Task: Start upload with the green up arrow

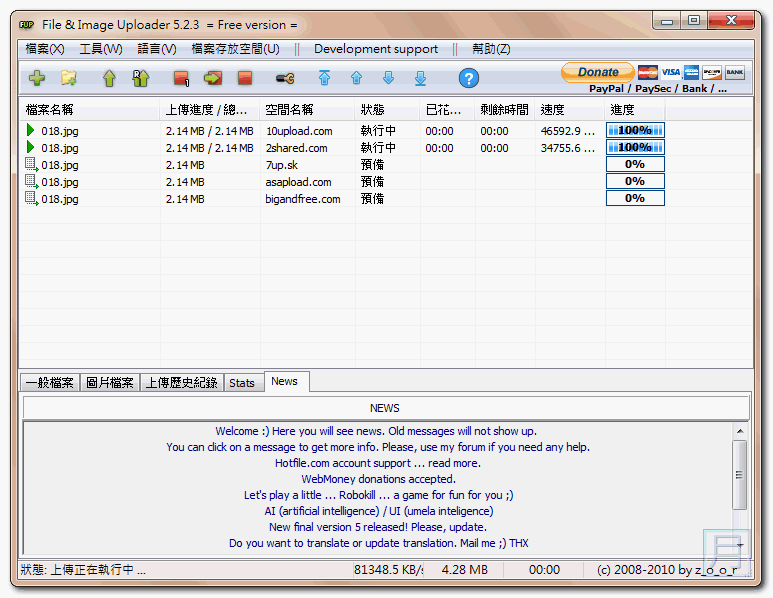Action: coord(109,78)
